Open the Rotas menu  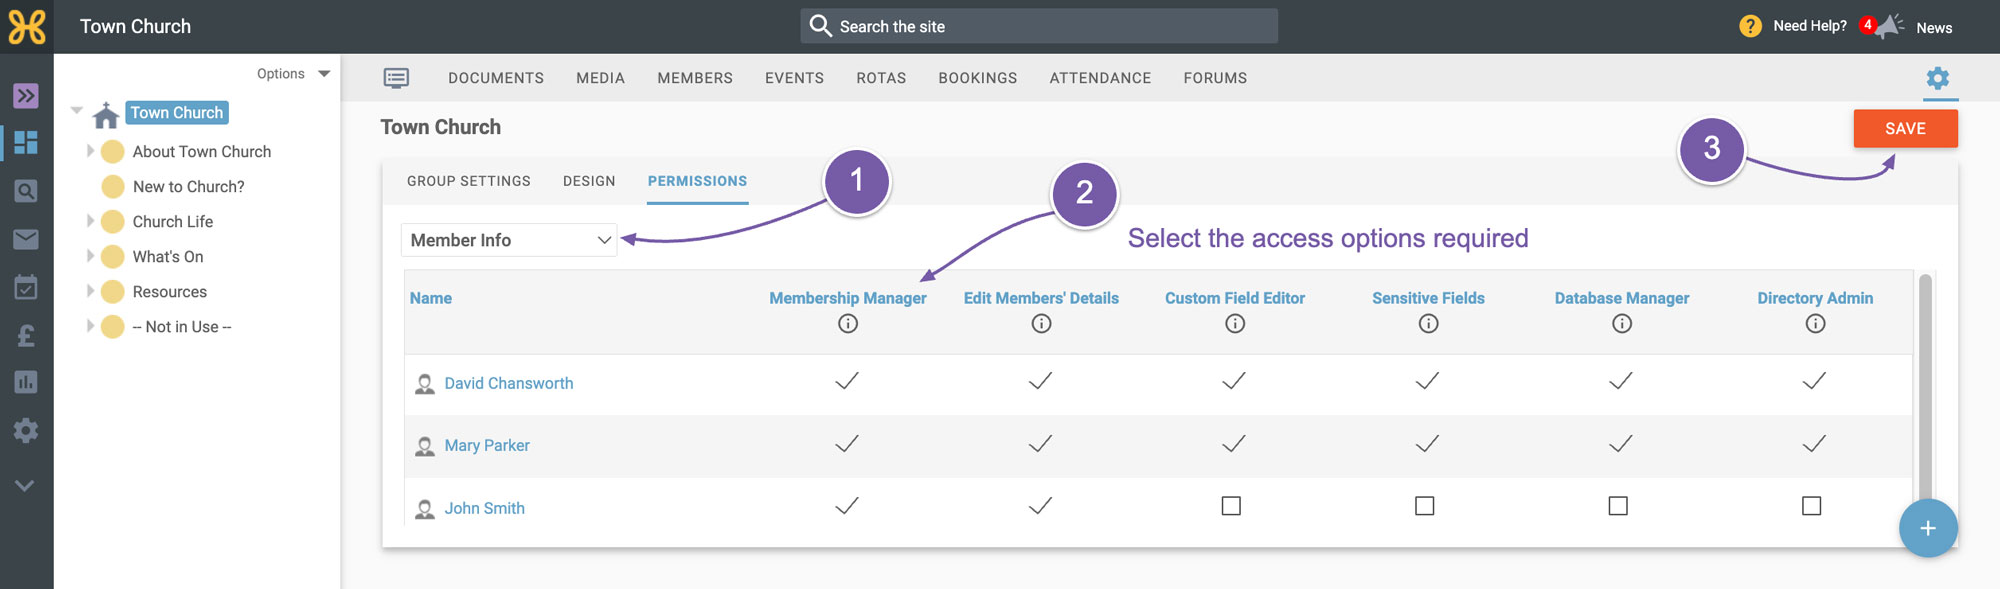(881, 78)
